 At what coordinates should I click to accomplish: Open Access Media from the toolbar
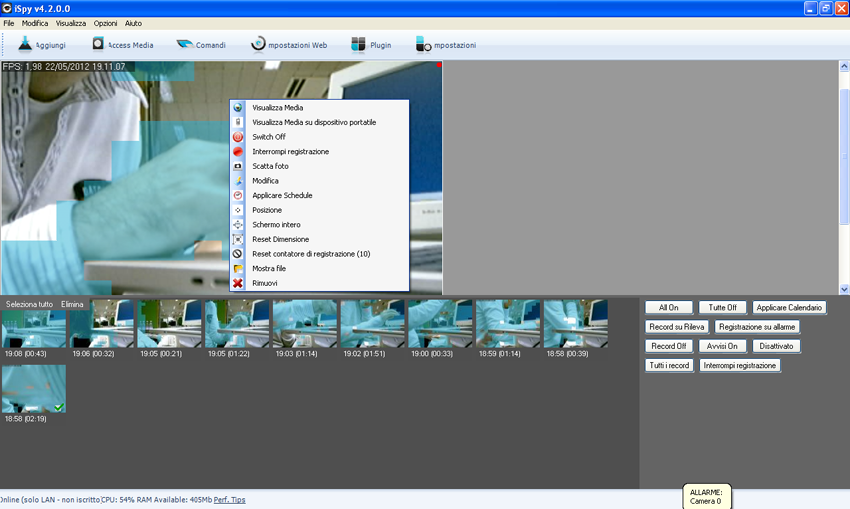point(98,44)
